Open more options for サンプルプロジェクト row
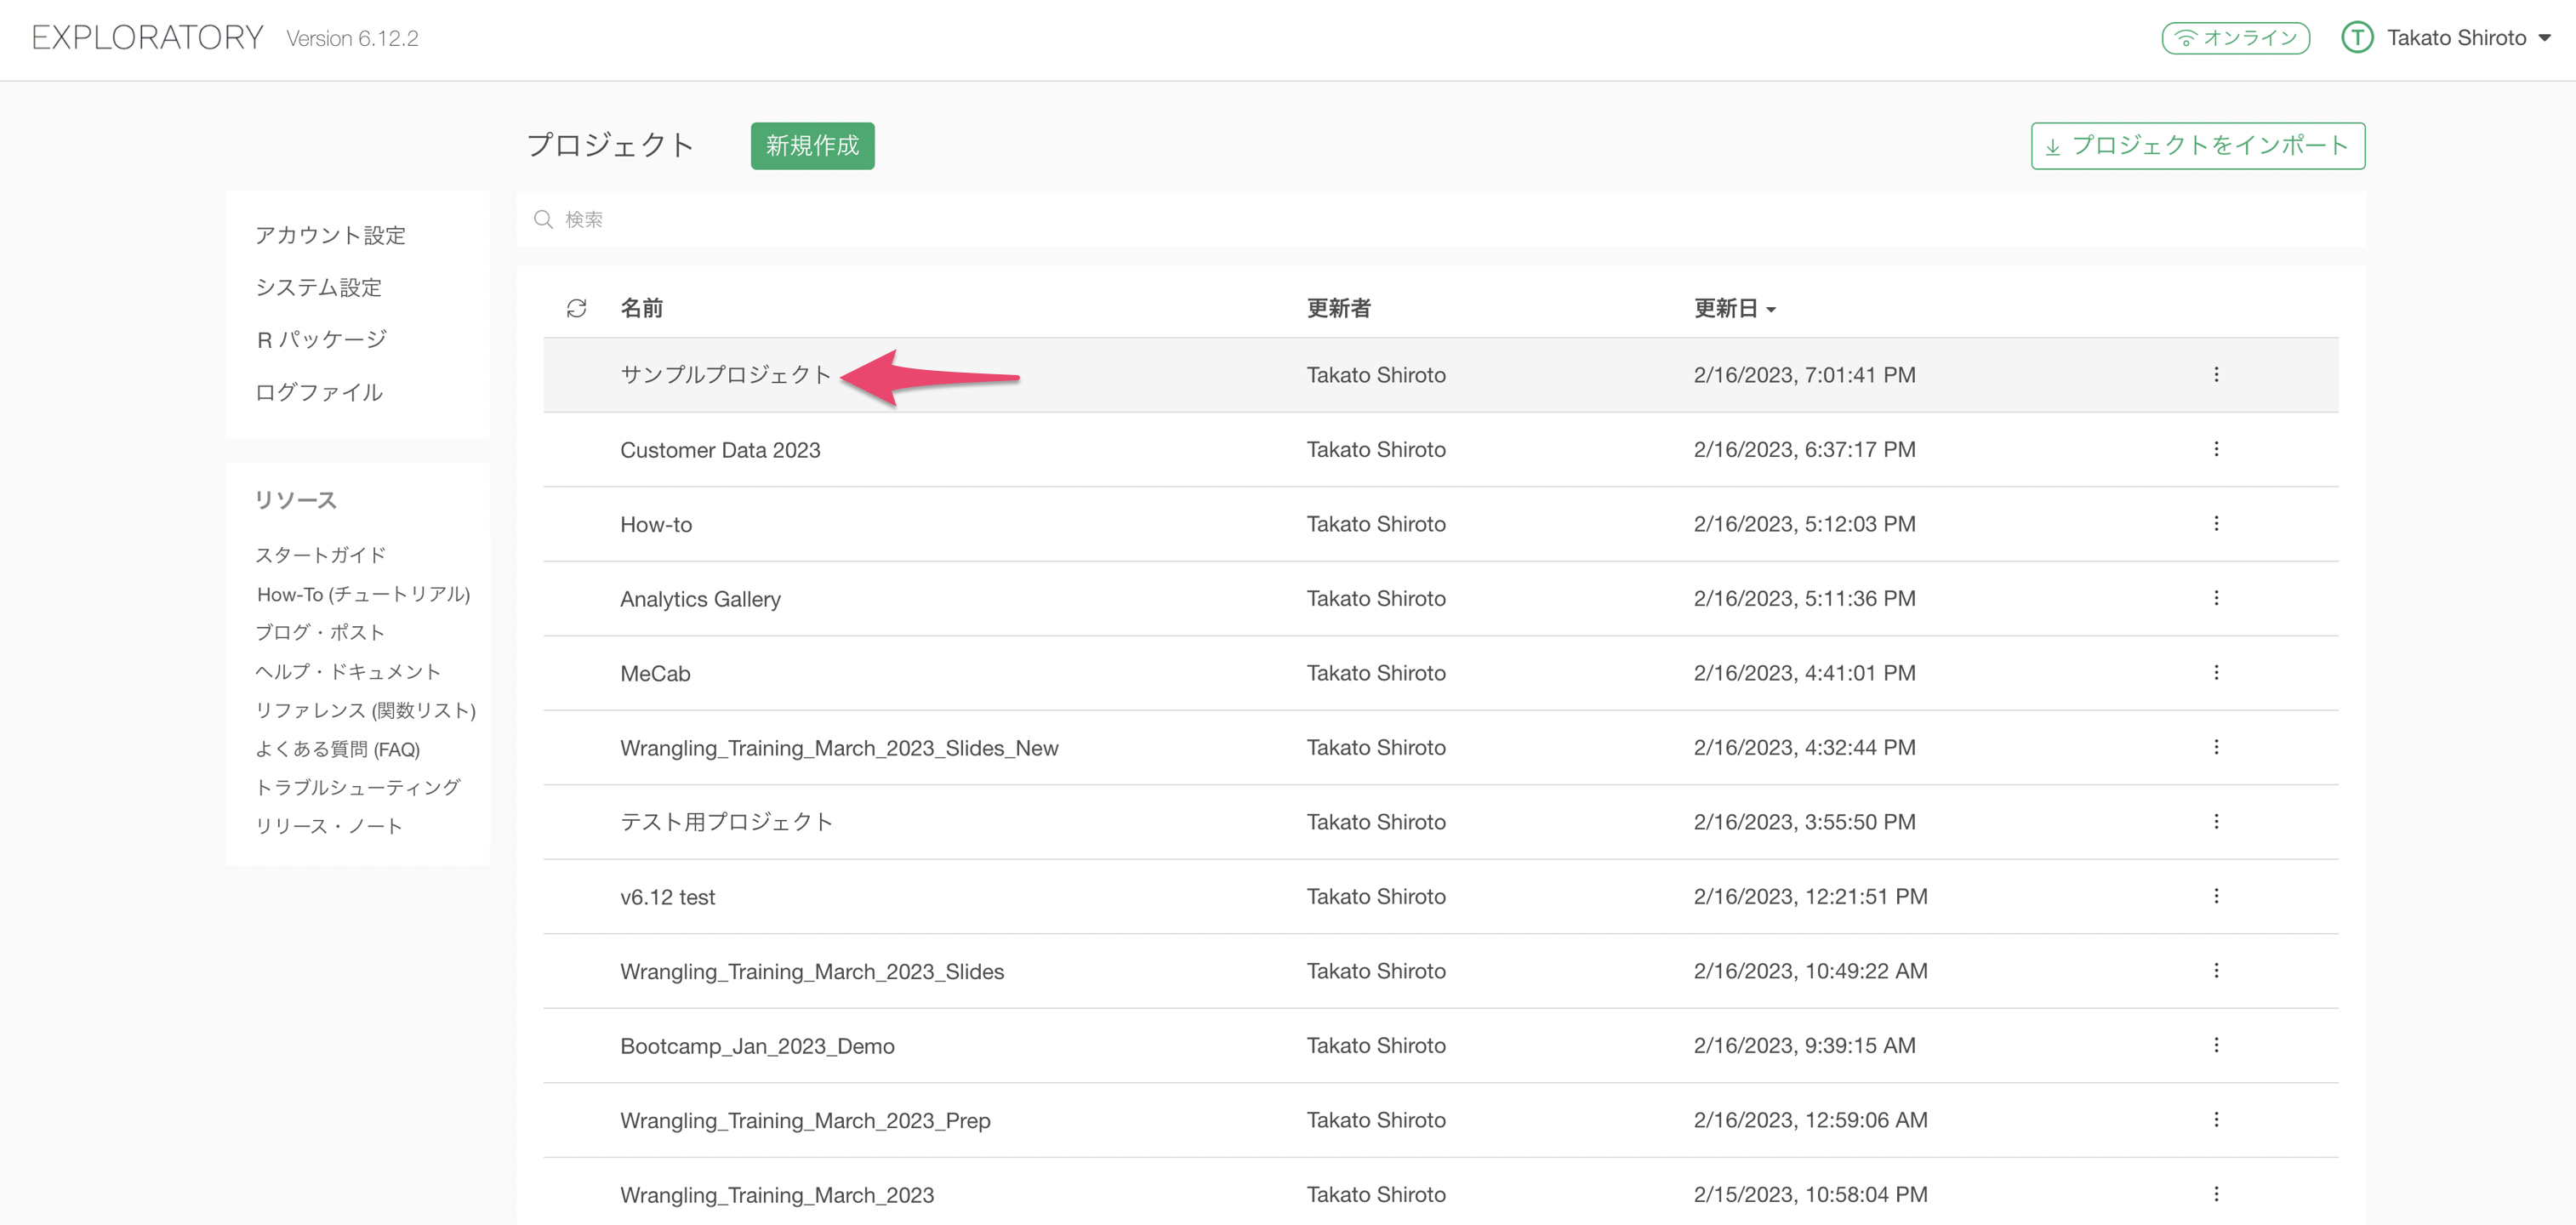 (x=2216, y=374)
